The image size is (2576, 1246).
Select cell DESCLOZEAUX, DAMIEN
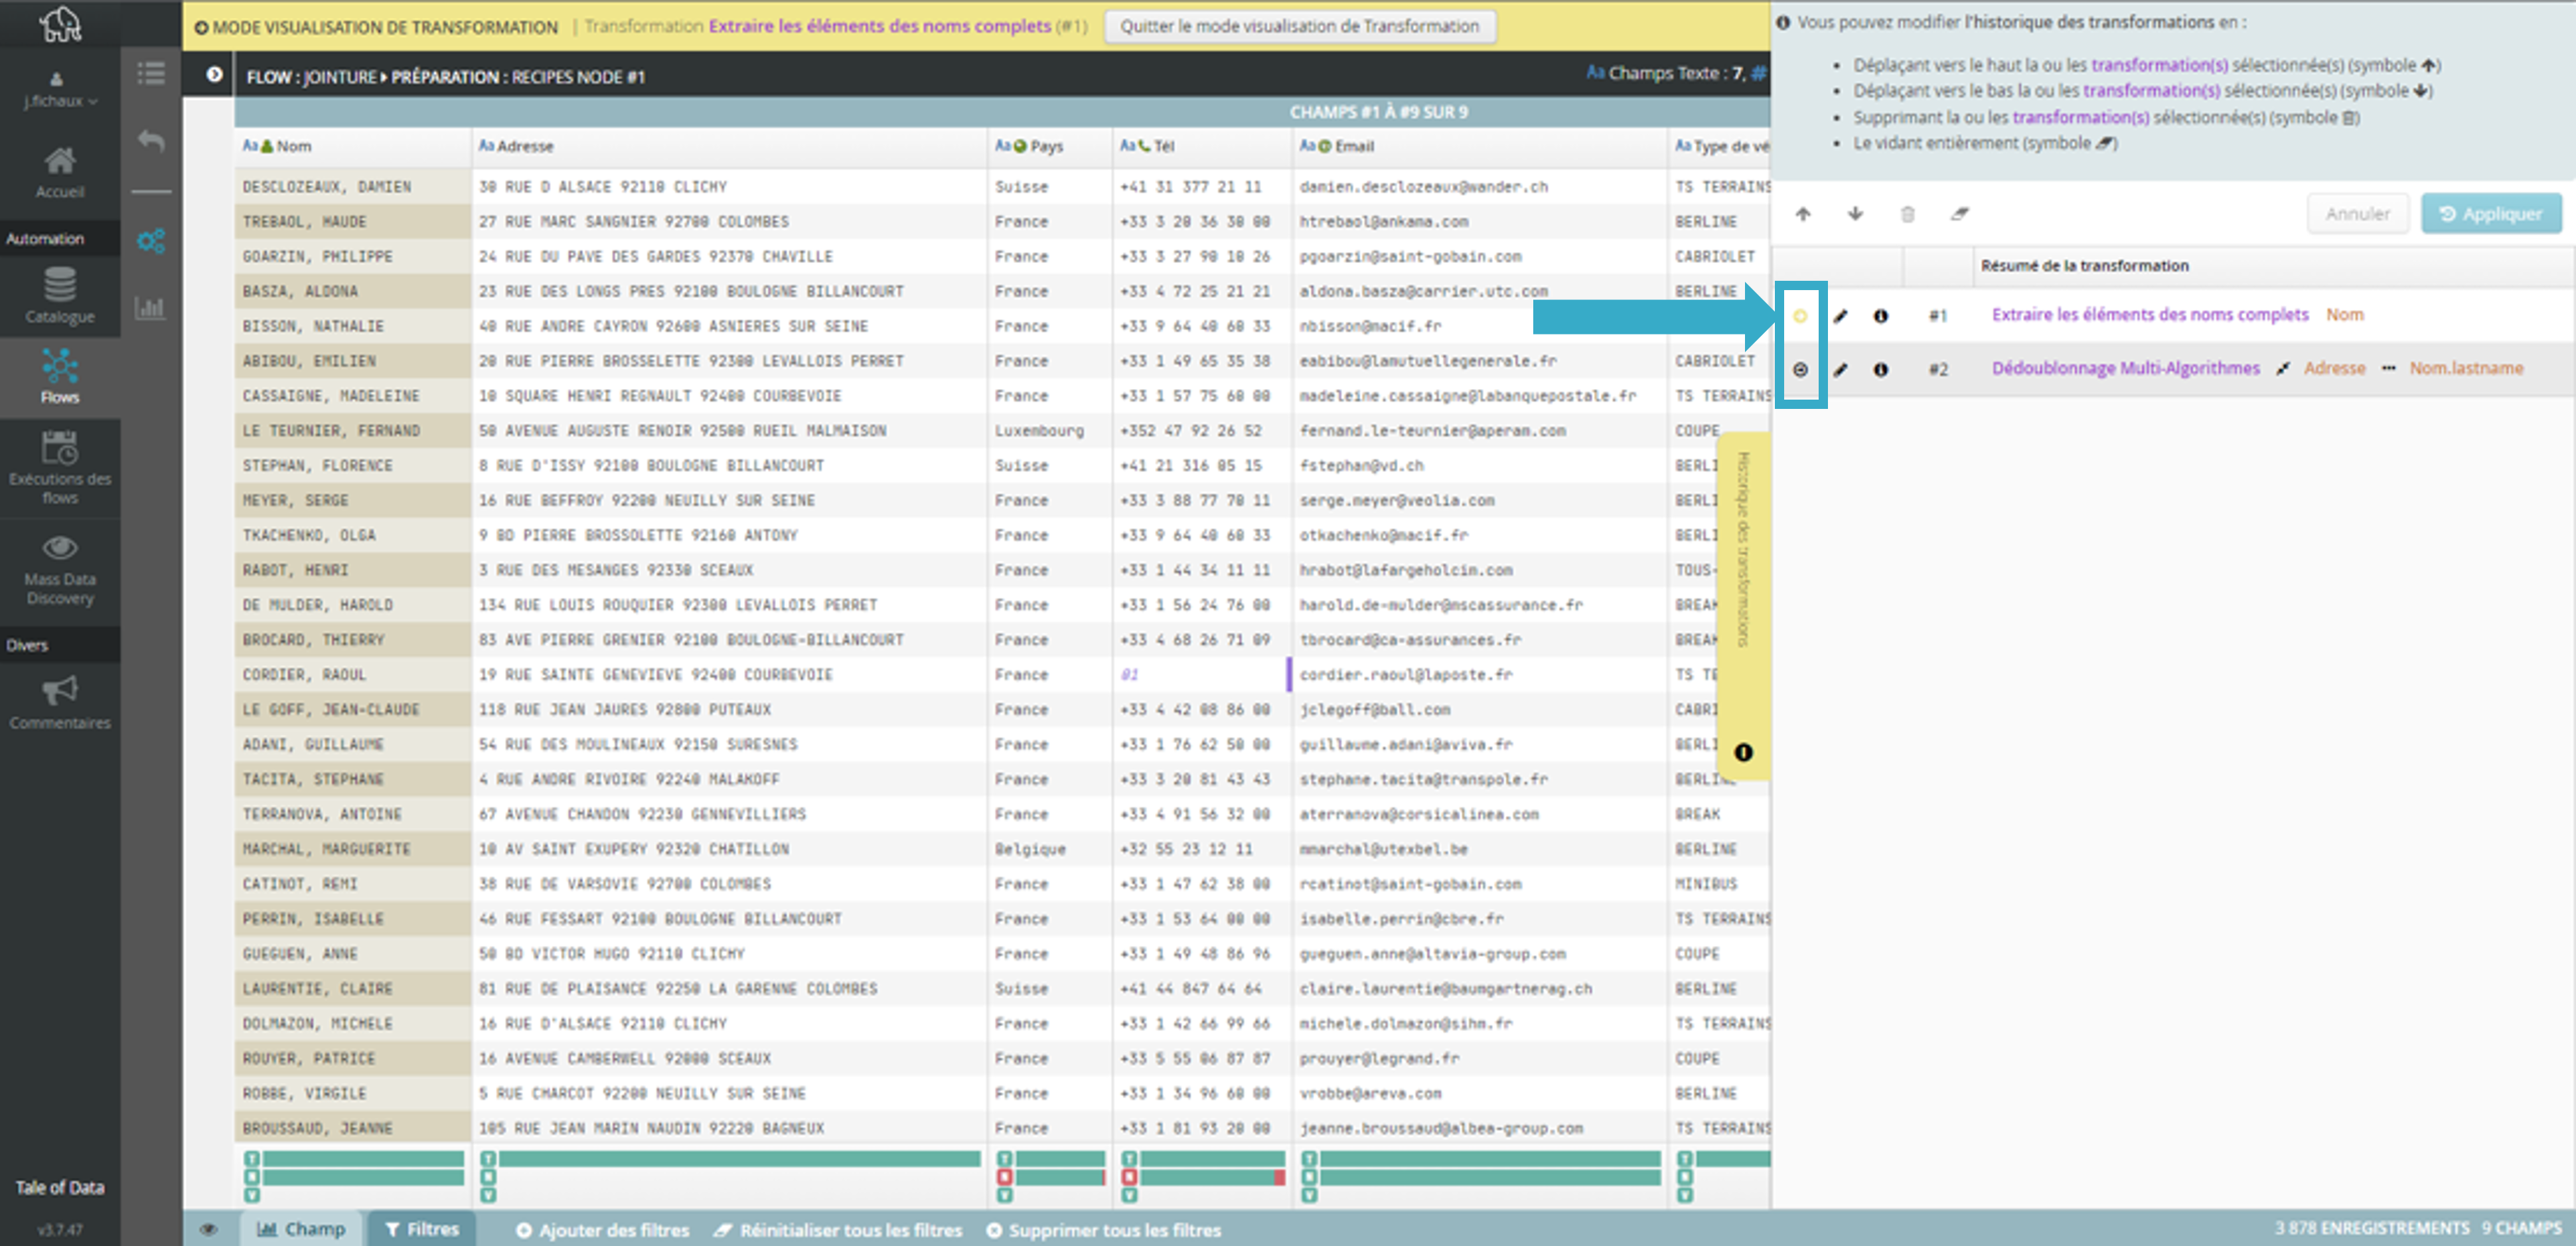pyautogui.click(x=353, y=187)
